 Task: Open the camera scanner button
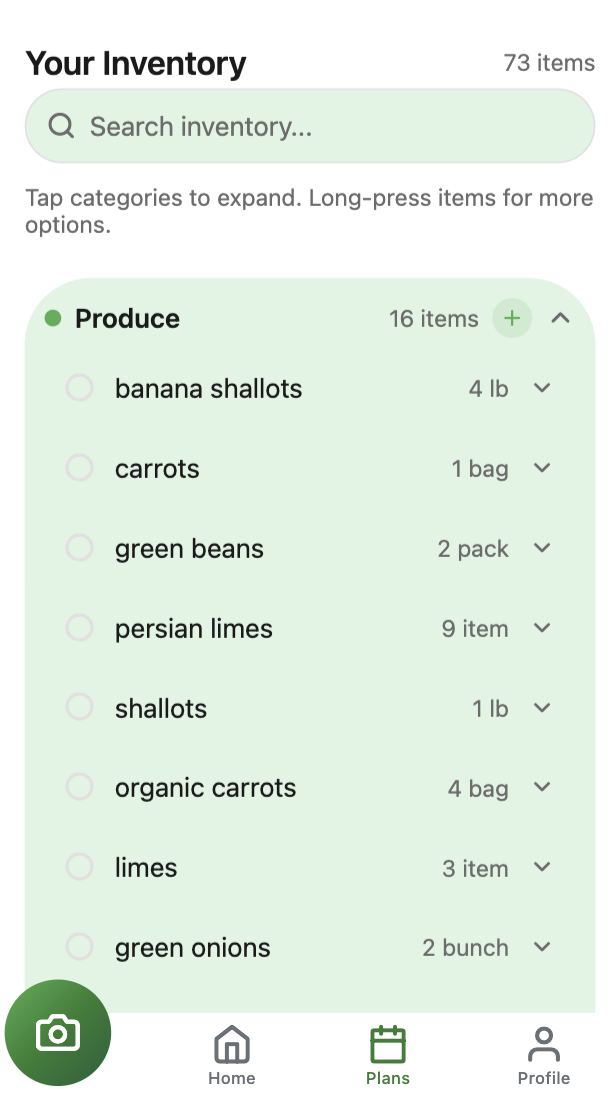(57, 1032)
